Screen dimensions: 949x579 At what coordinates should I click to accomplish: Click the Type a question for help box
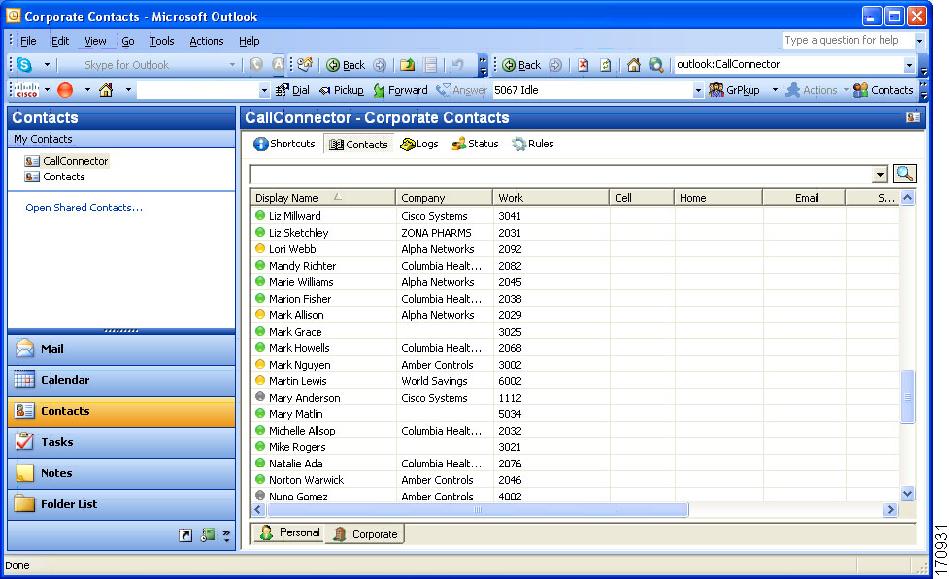click(x=847, y=41)
